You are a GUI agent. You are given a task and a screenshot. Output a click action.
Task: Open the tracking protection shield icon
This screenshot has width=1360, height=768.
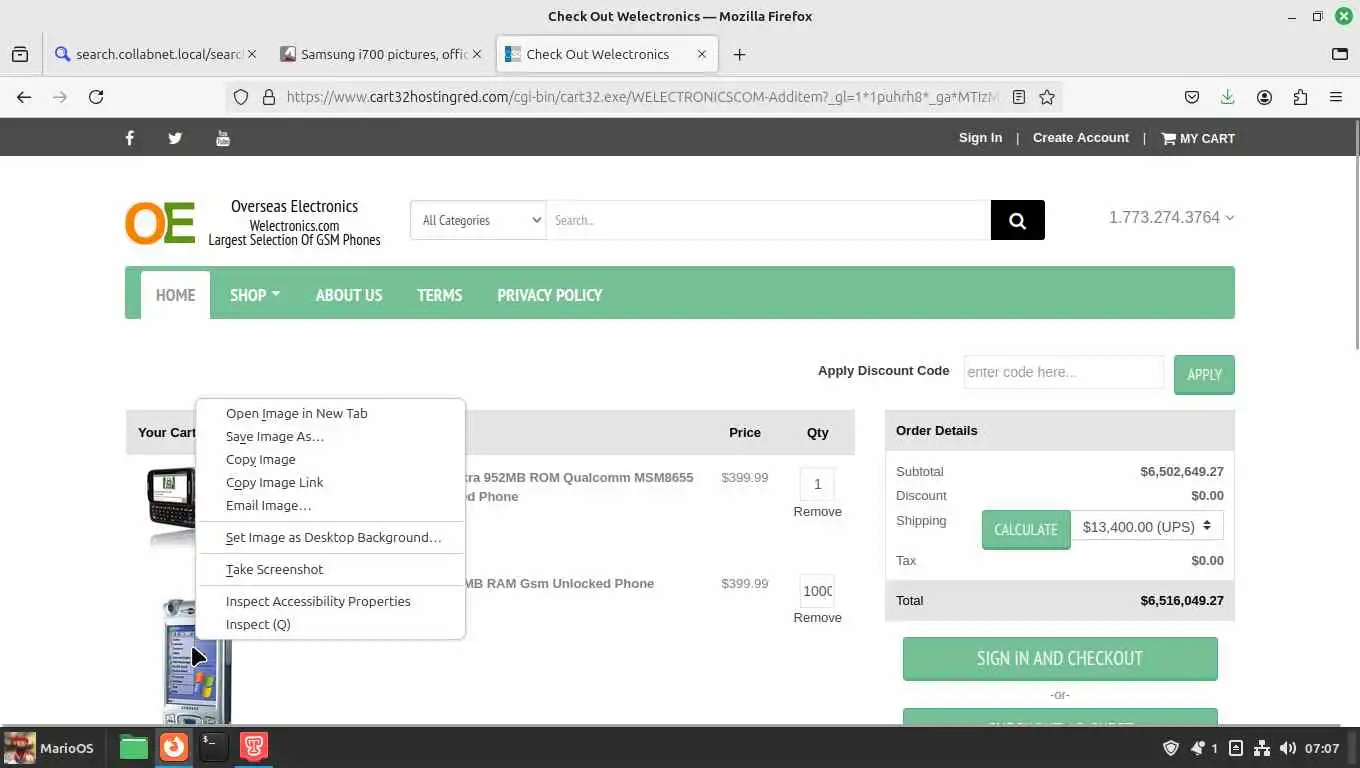tap(241, 97)
